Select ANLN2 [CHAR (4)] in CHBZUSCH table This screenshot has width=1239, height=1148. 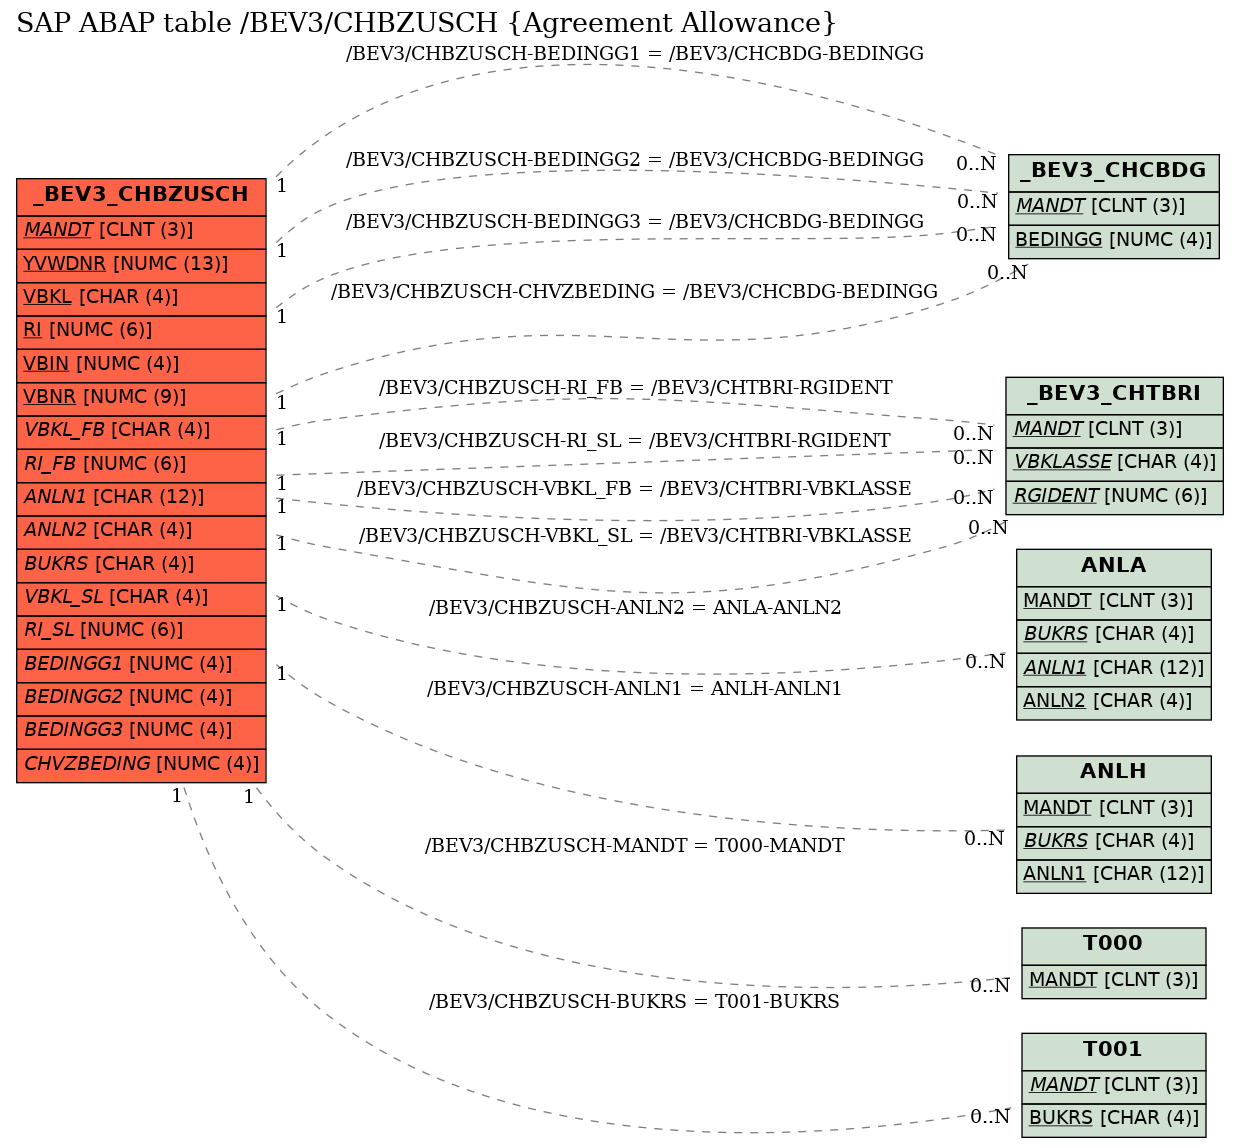141,531
